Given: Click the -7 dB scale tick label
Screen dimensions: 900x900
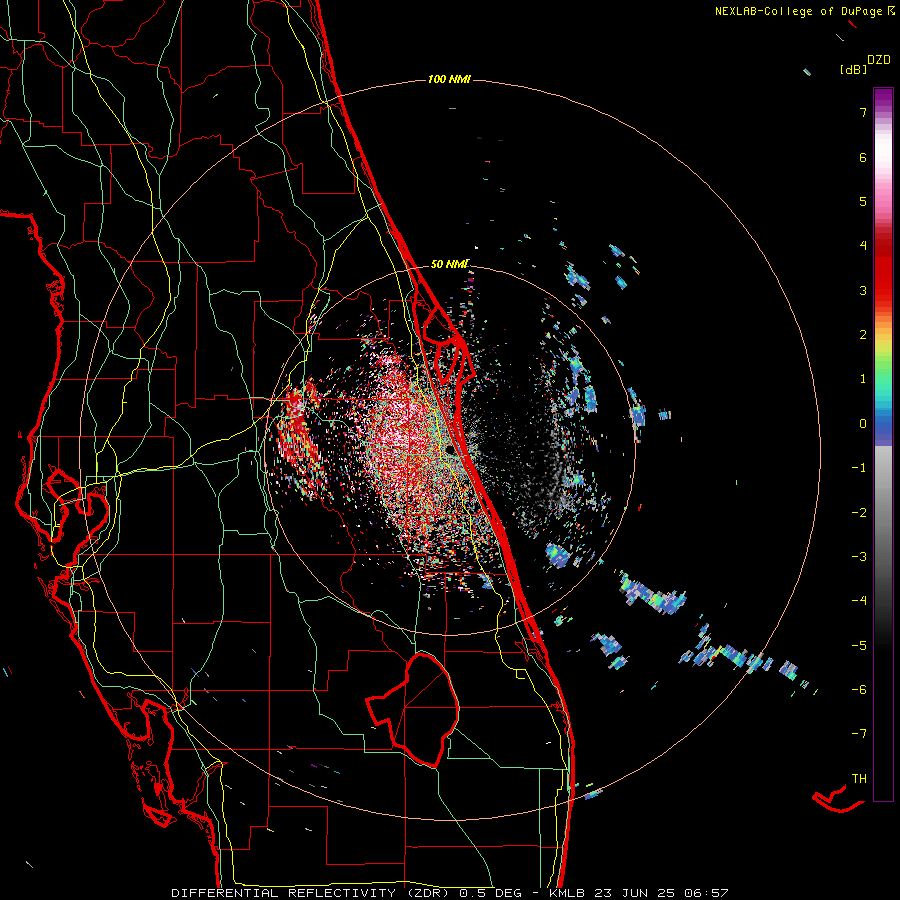Looking at the screenshot, I should [x=859, y=734].
